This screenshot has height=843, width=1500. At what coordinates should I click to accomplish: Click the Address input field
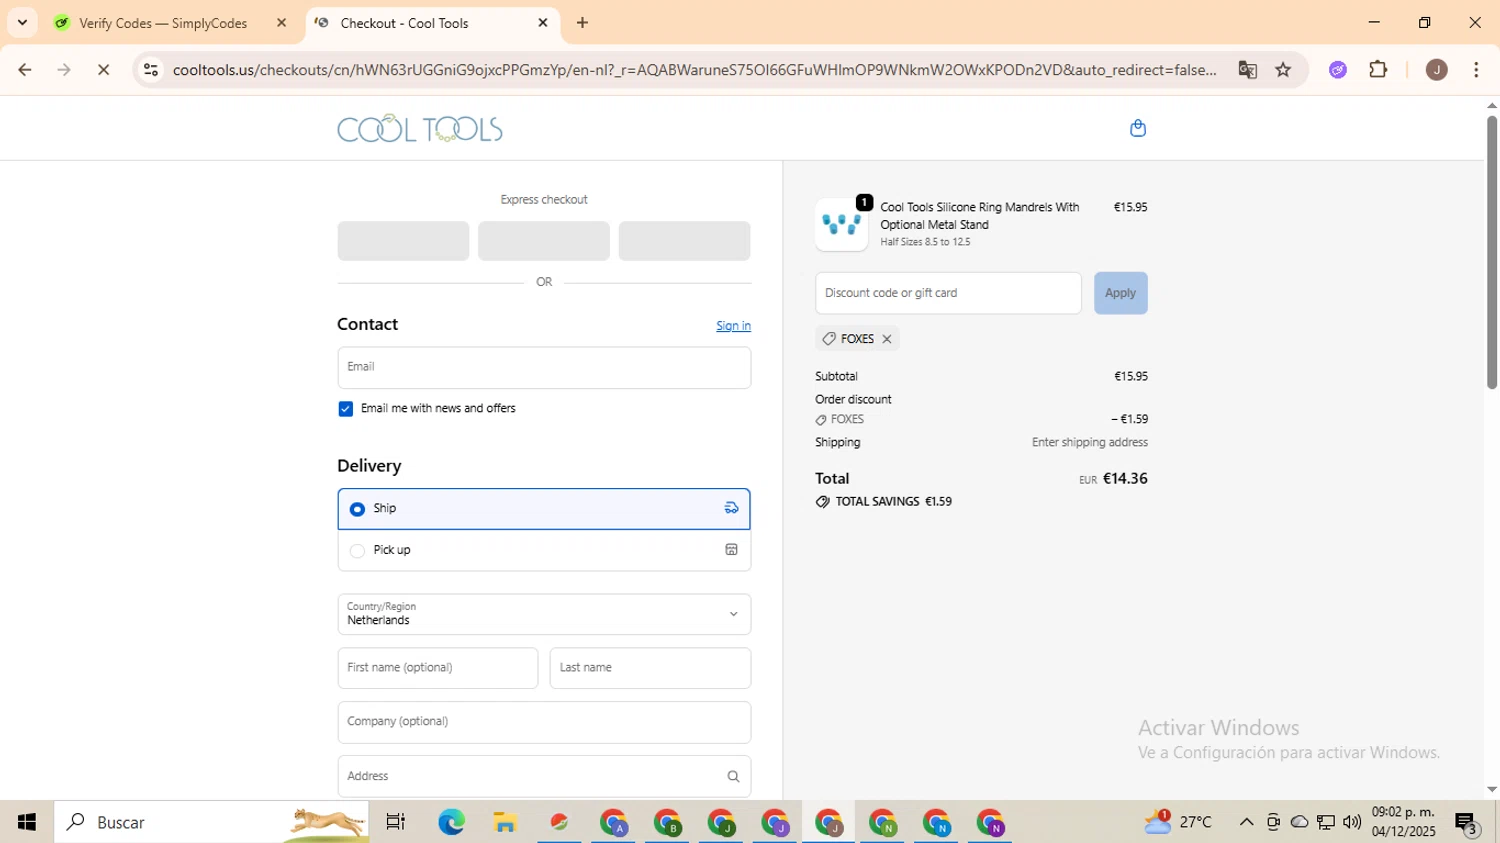544,777
